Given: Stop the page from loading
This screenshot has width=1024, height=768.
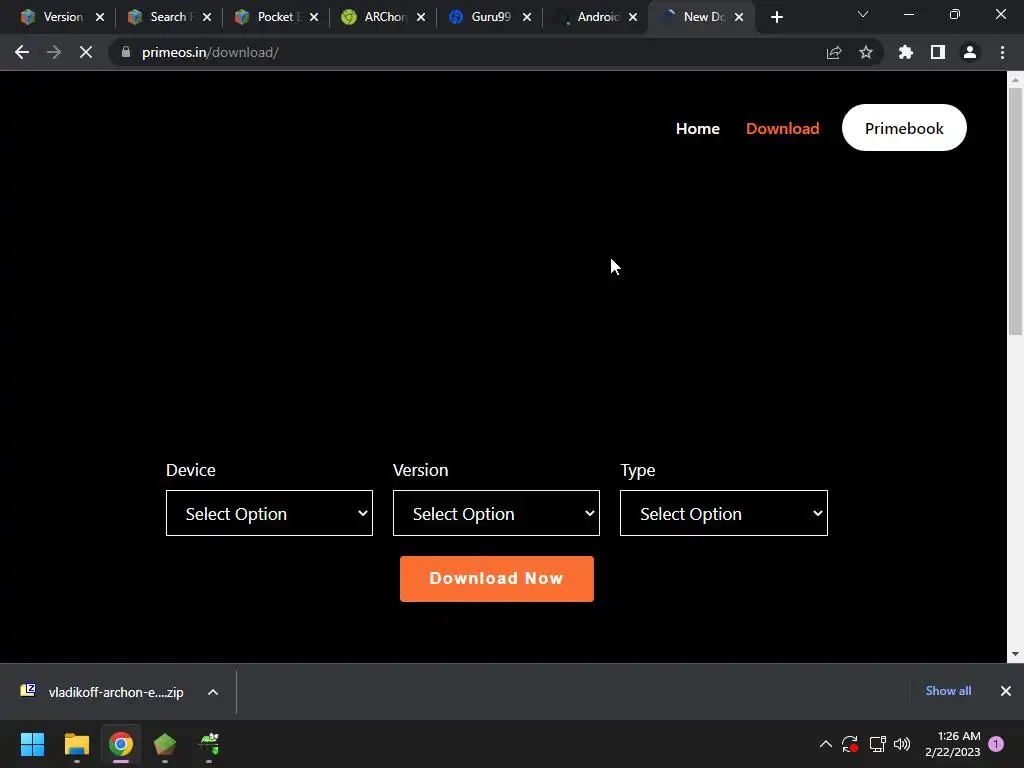Looking at the screenshot, I should 86,52.
